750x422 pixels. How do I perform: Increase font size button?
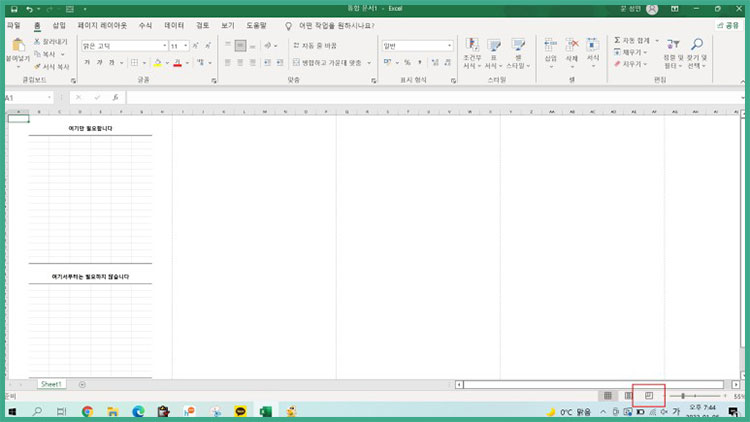click(196, 46)
